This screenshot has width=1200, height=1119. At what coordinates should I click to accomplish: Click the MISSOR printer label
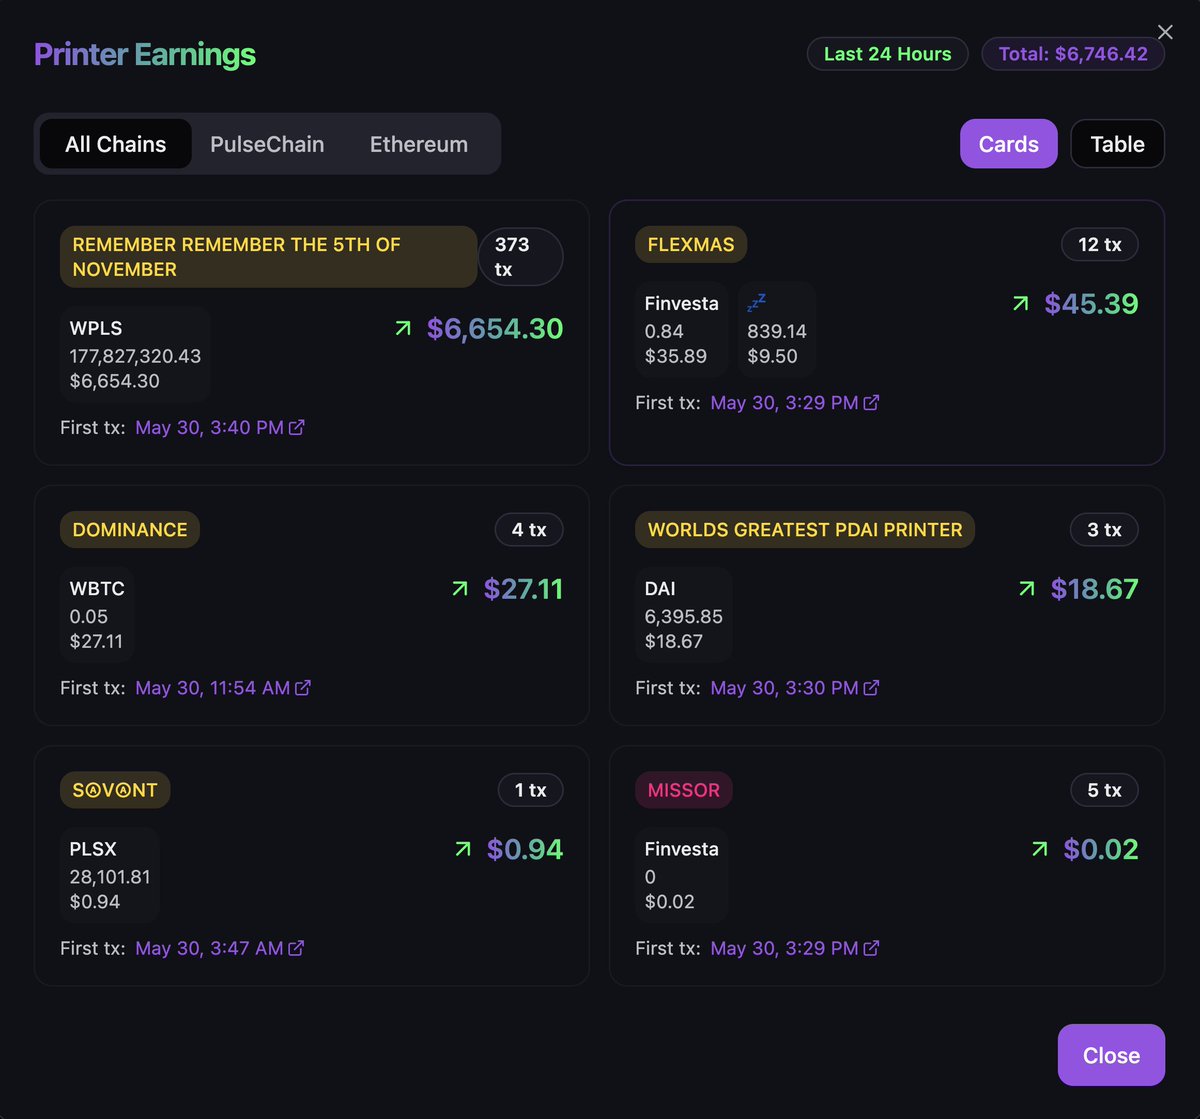pyautogui.click(x=684, y=790)
